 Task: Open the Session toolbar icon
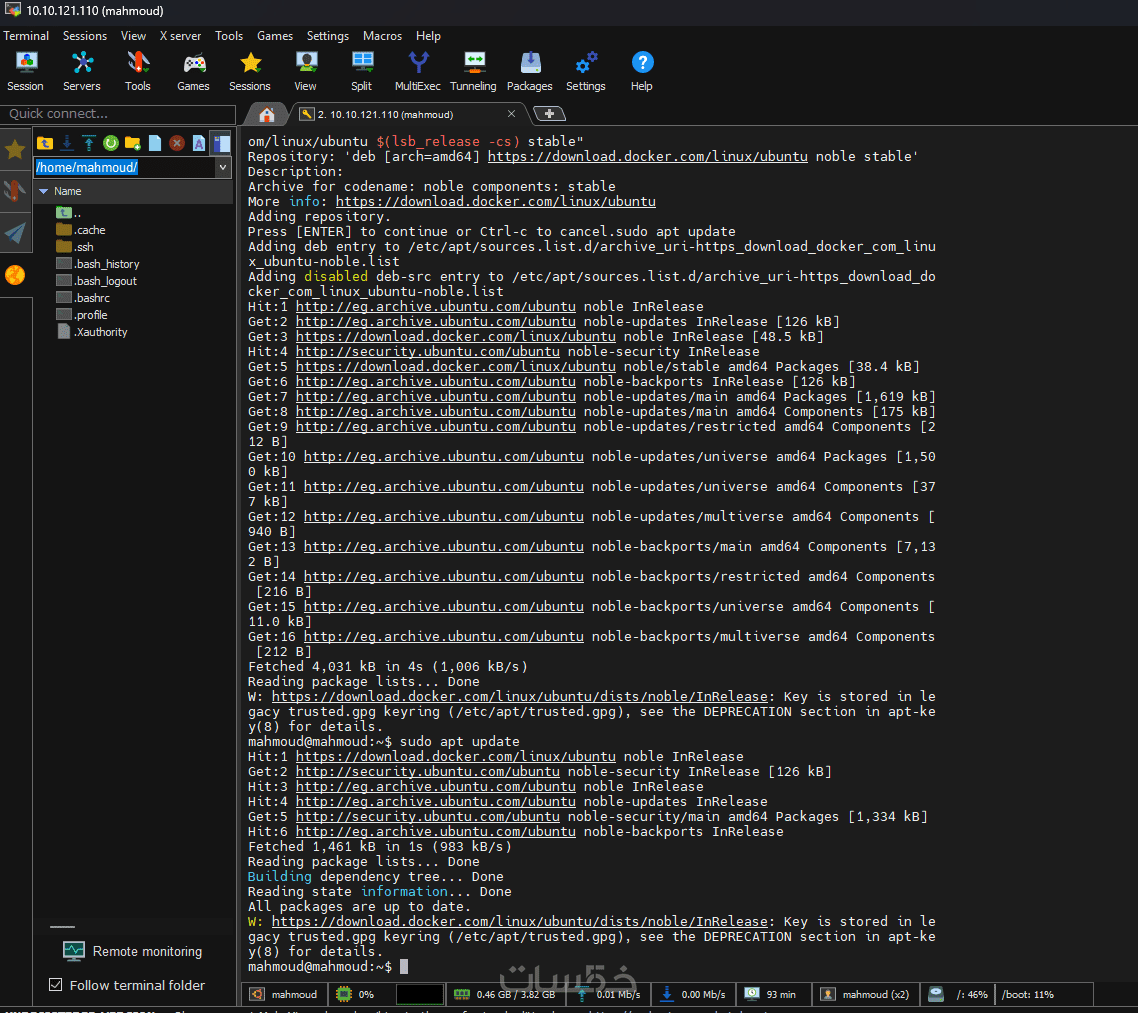[x=25, y=71]
